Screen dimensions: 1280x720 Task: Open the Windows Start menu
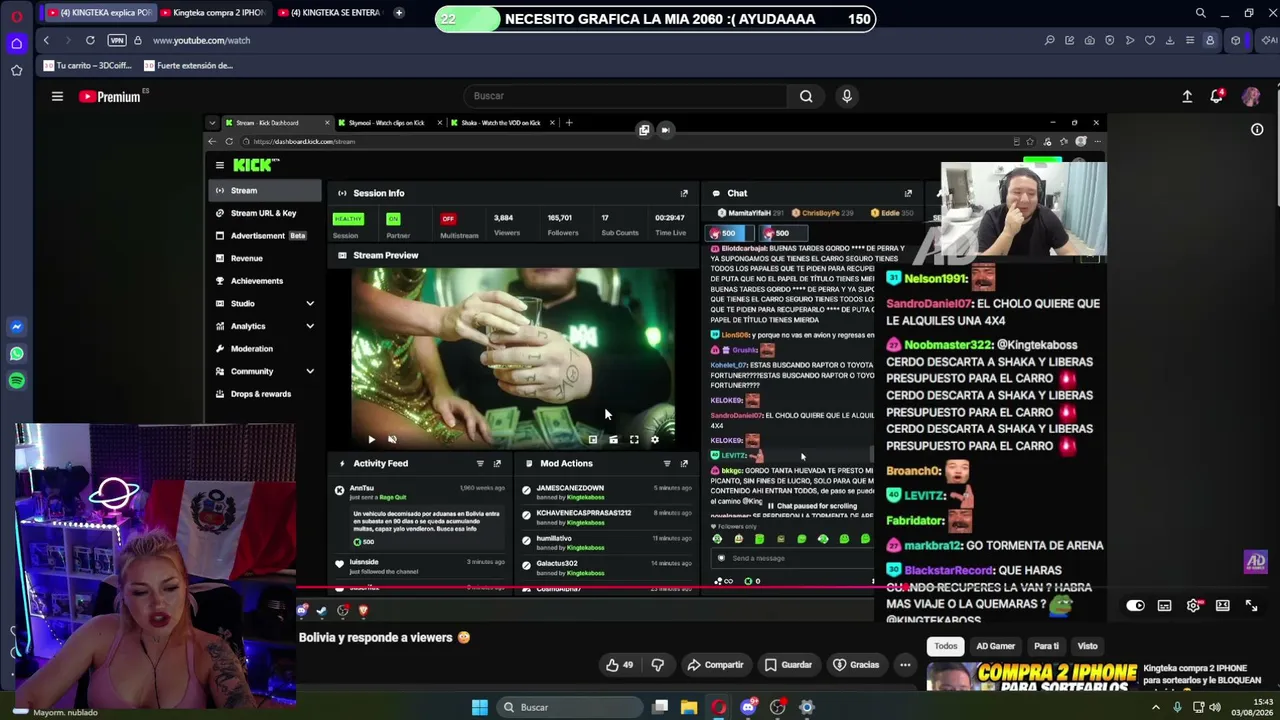point(480,707)
